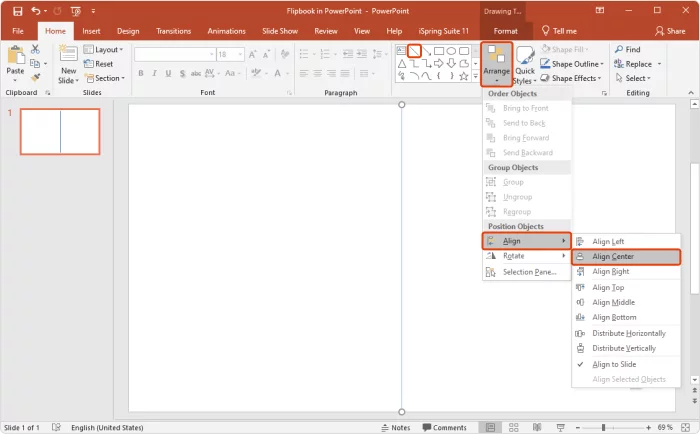Toggle text Shadow button

point(182,73)
